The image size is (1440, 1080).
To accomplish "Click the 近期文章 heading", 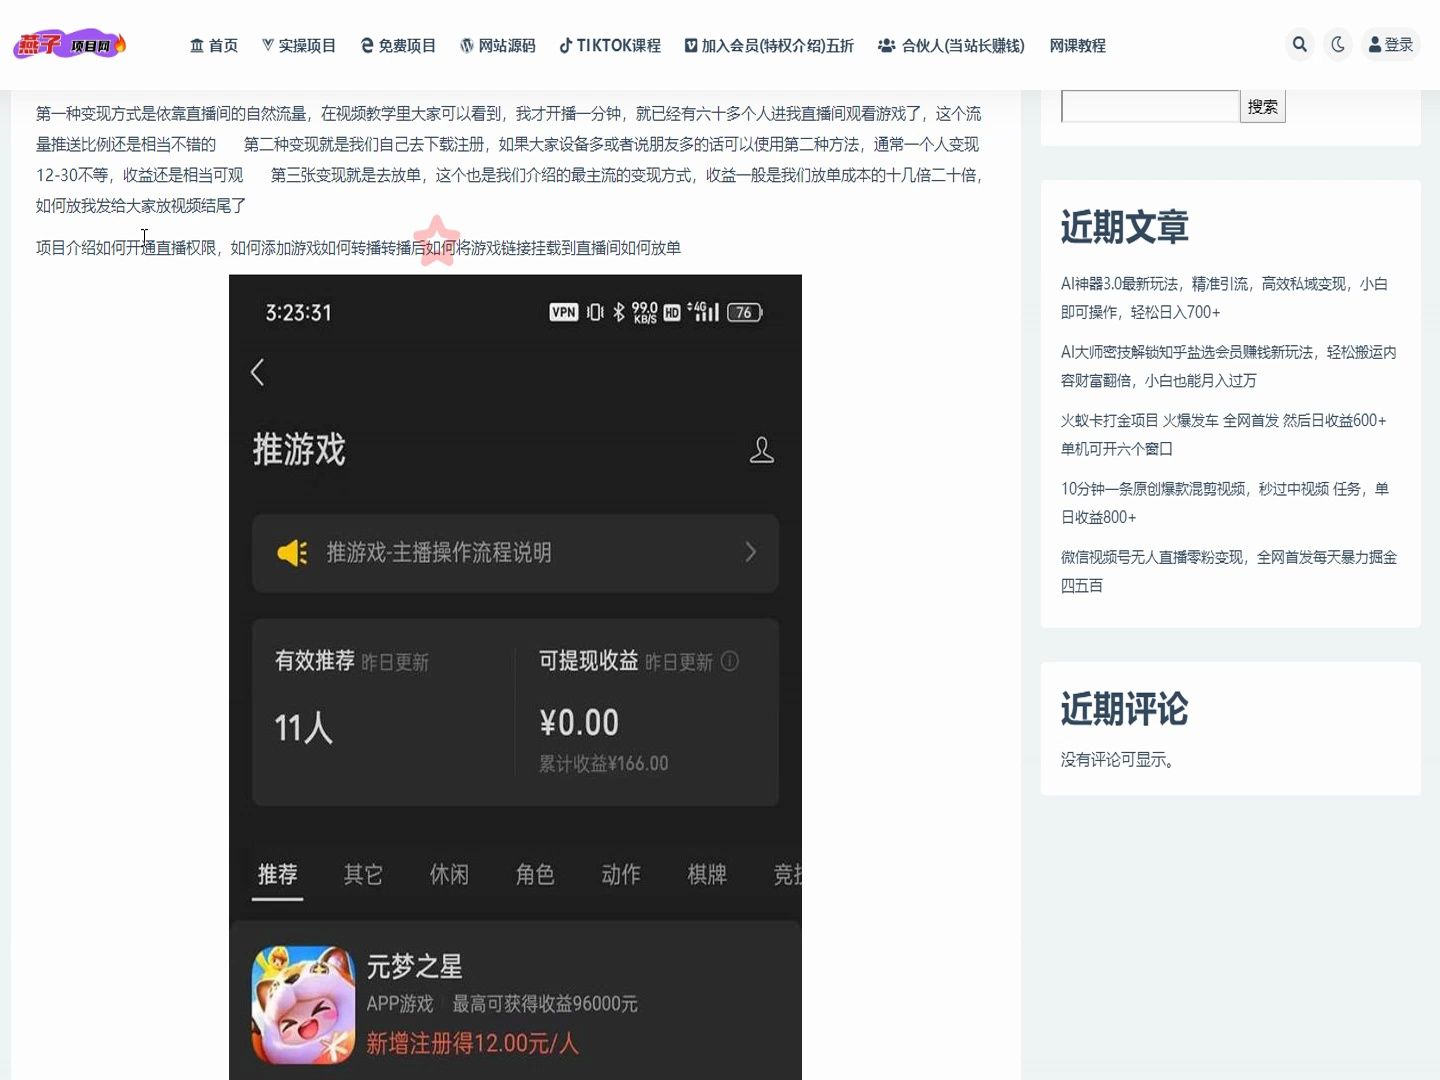I will point(1124,227).
